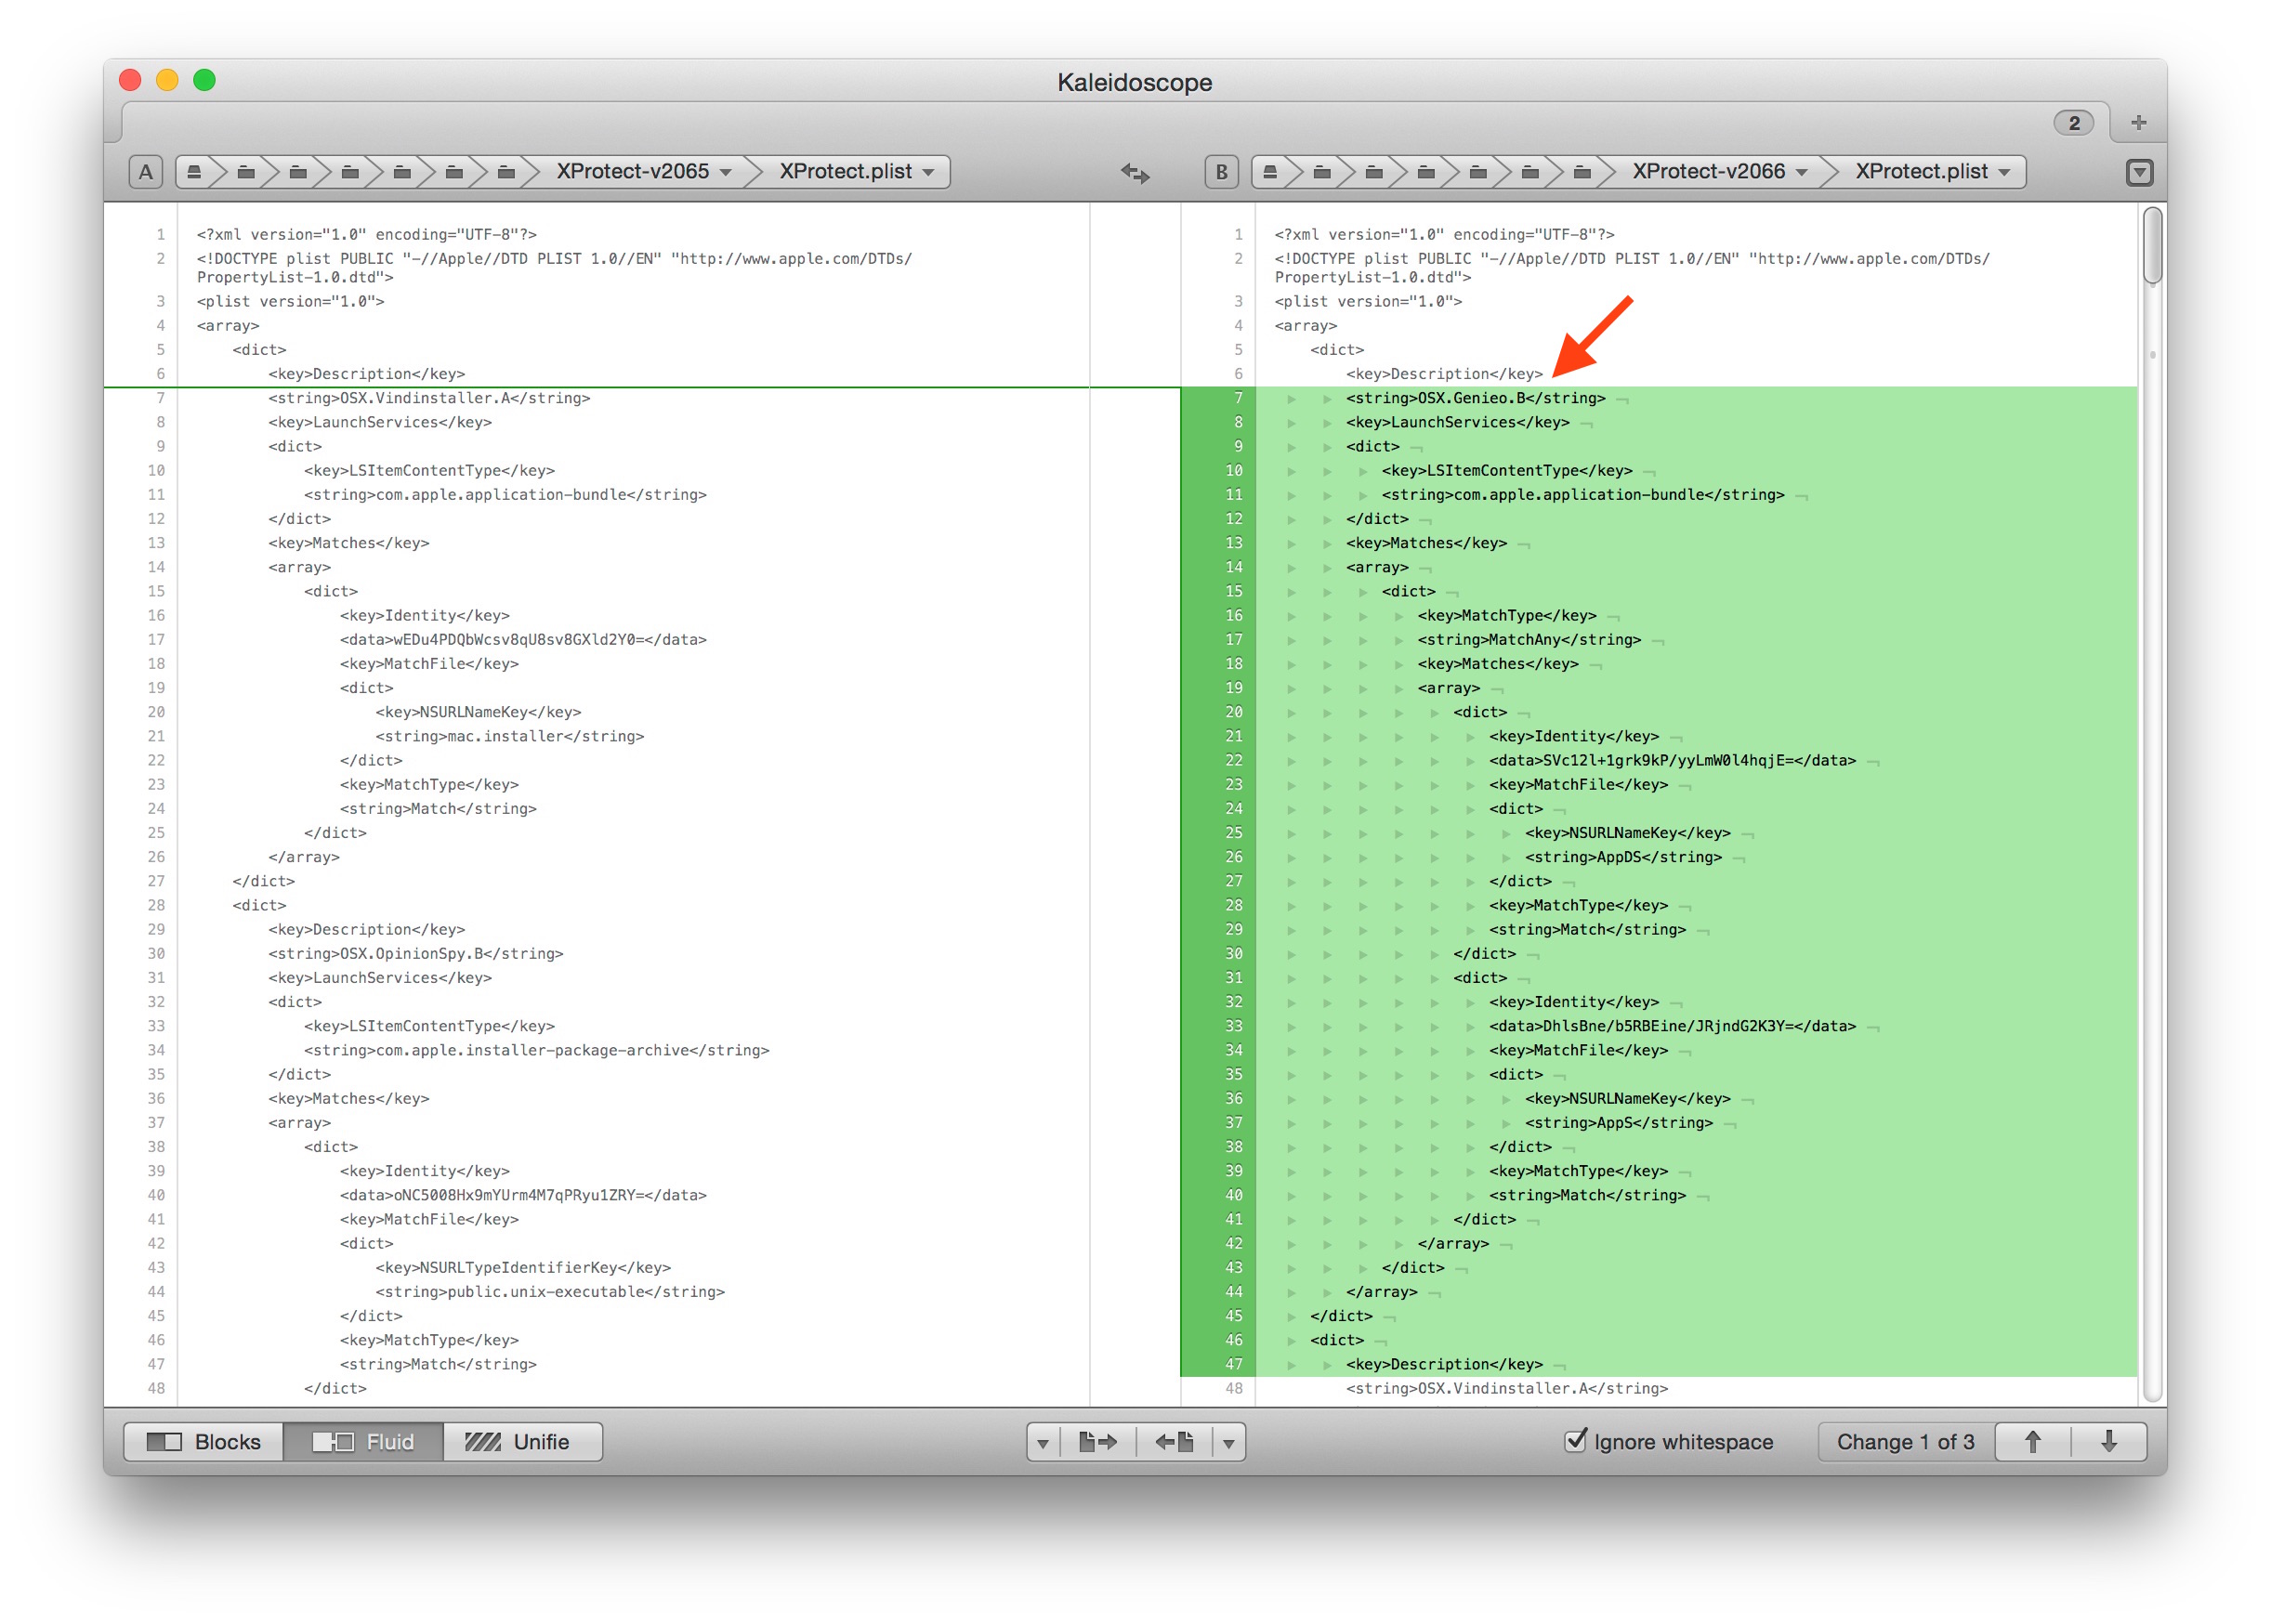The width and height of the screenshot is (2271, 1624).
Task: Open the XProtect-v2065 path dropdown
Action: 643,172
